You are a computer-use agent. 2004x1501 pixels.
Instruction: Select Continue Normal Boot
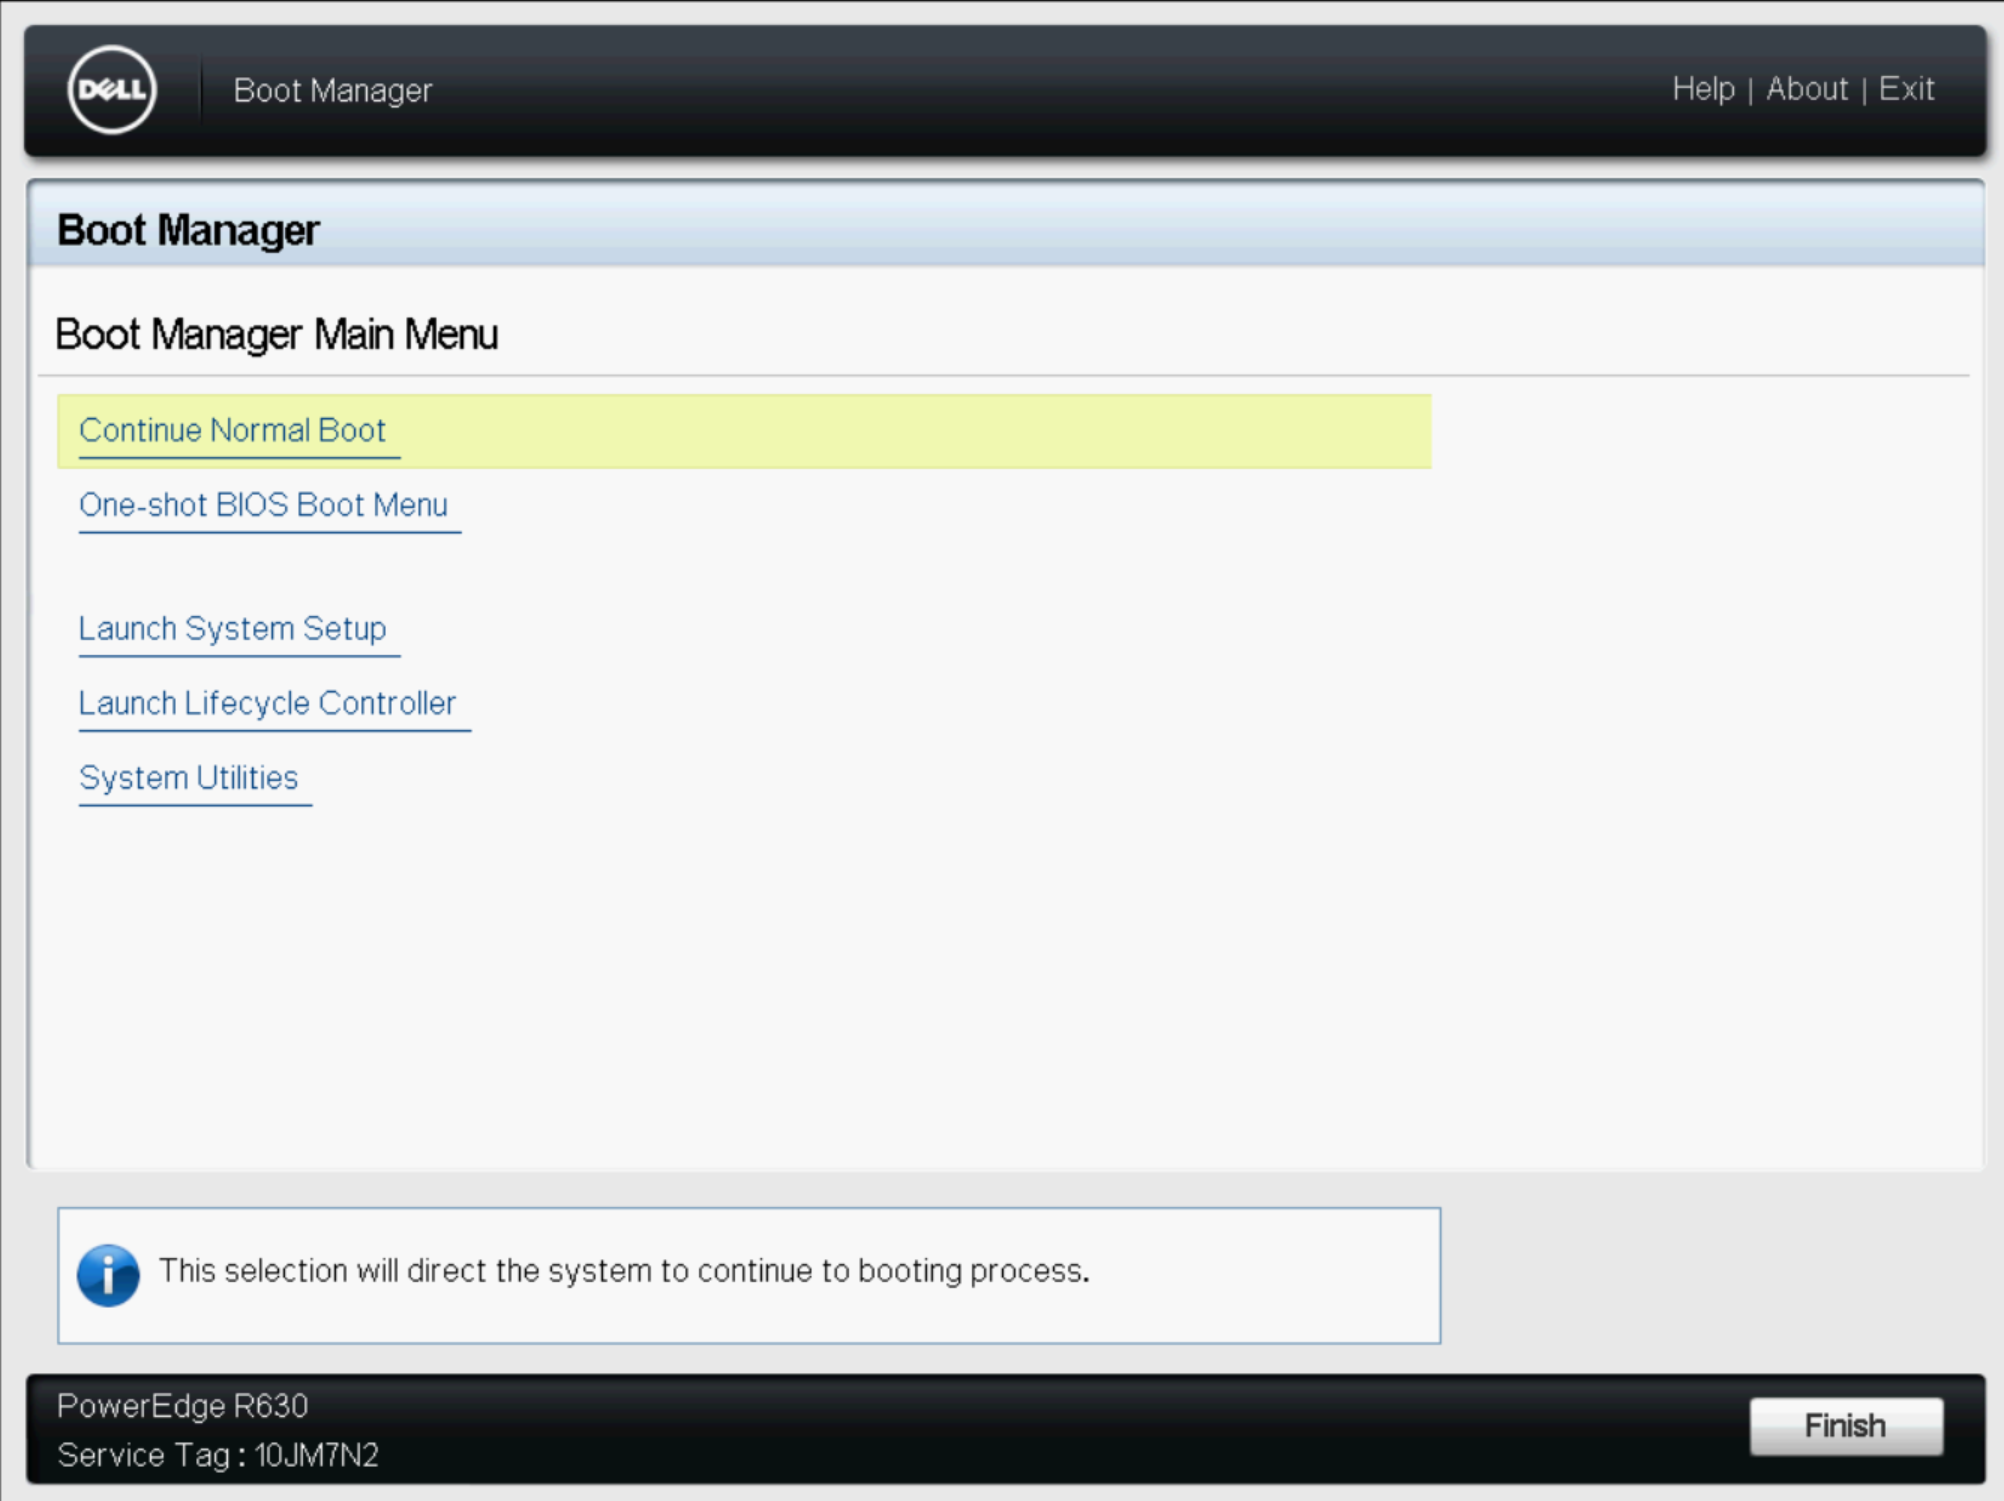pos(232,430)
